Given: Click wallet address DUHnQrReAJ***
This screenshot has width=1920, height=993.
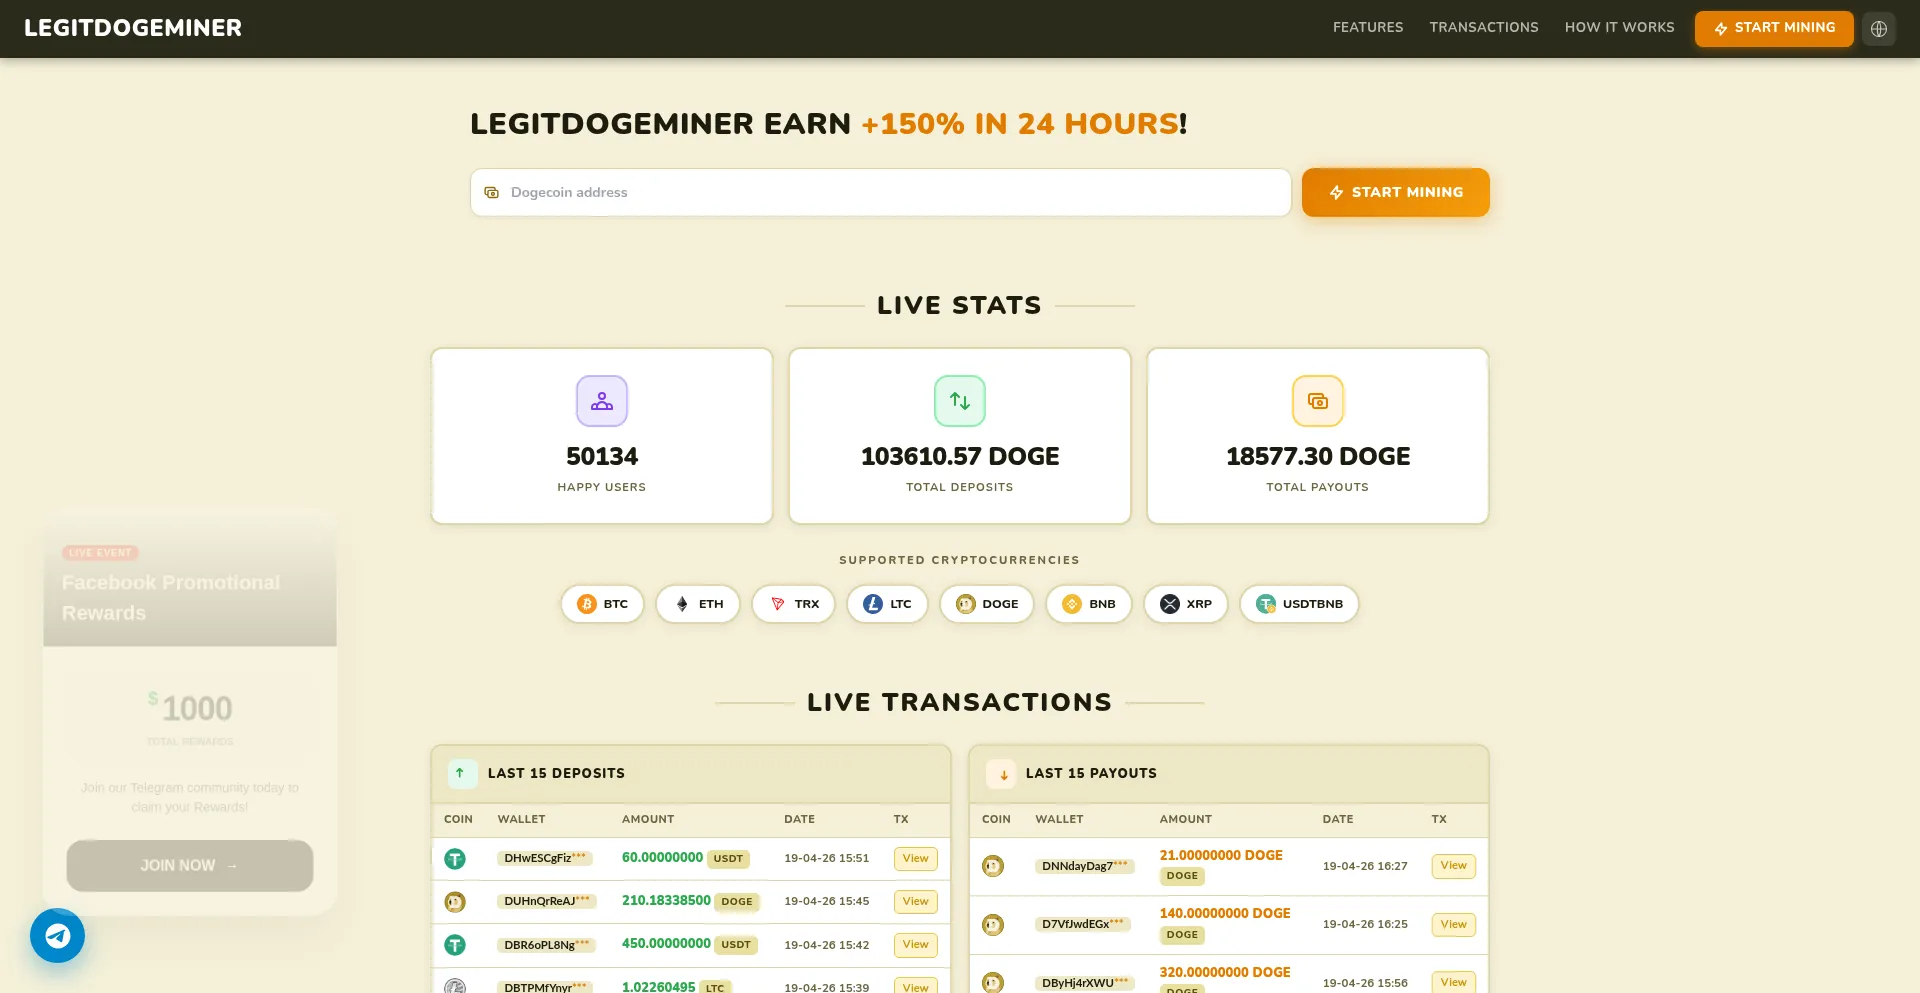Looking at the screenshot, I should (547, 902).
